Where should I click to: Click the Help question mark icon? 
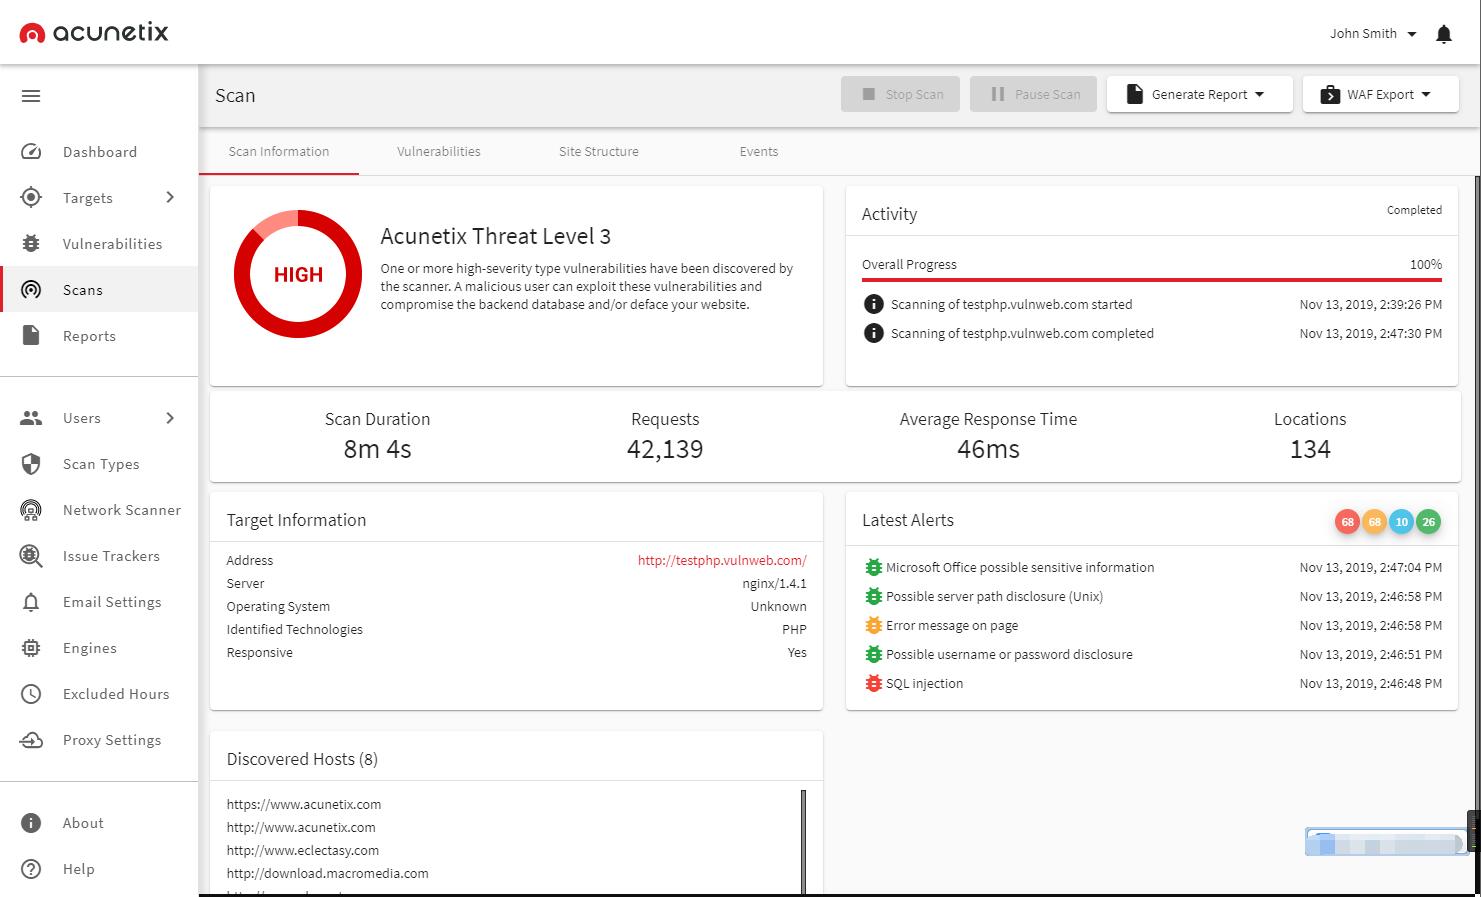tap(31, 869)
